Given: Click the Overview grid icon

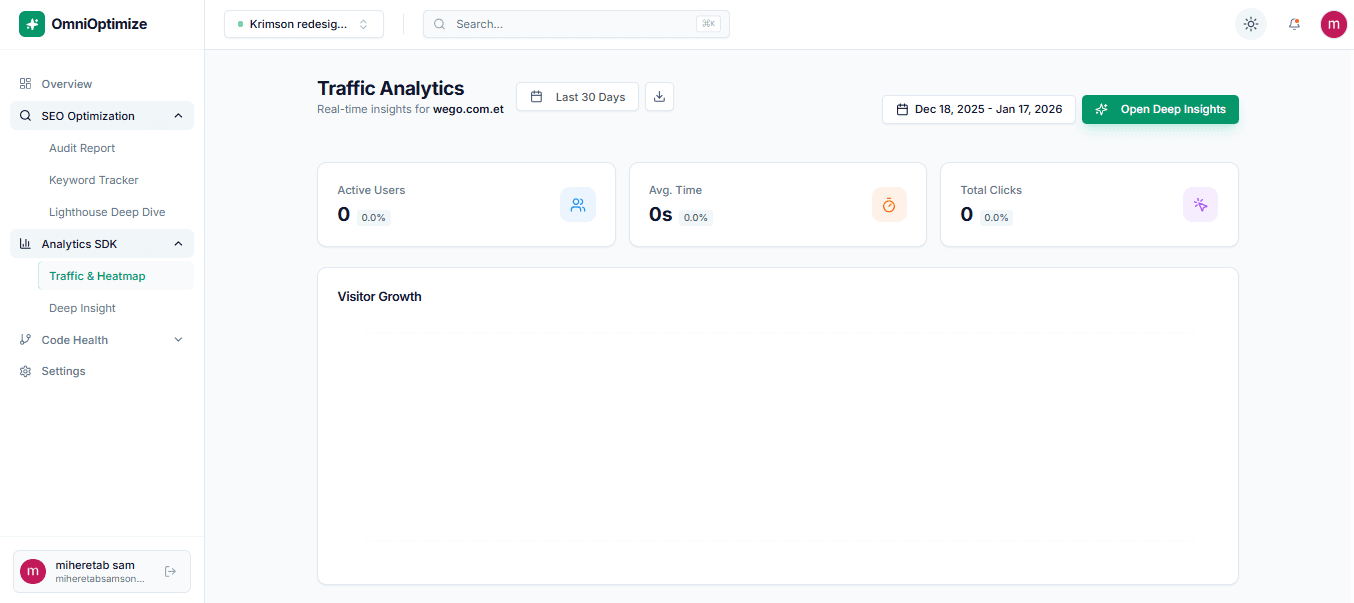Looking at the screenshot, I should click(x=25, y=84).
